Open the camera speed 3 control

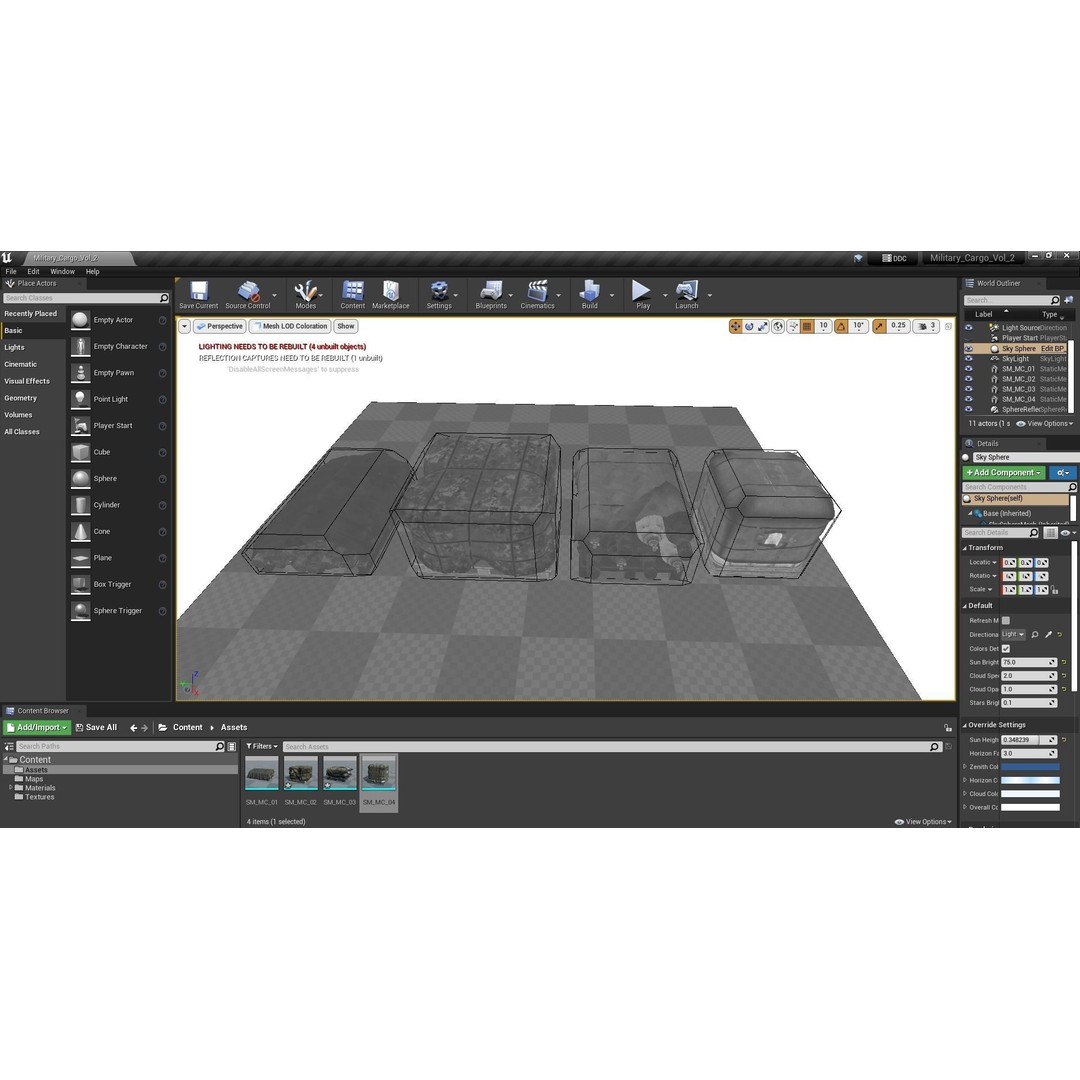pos(926,326)
